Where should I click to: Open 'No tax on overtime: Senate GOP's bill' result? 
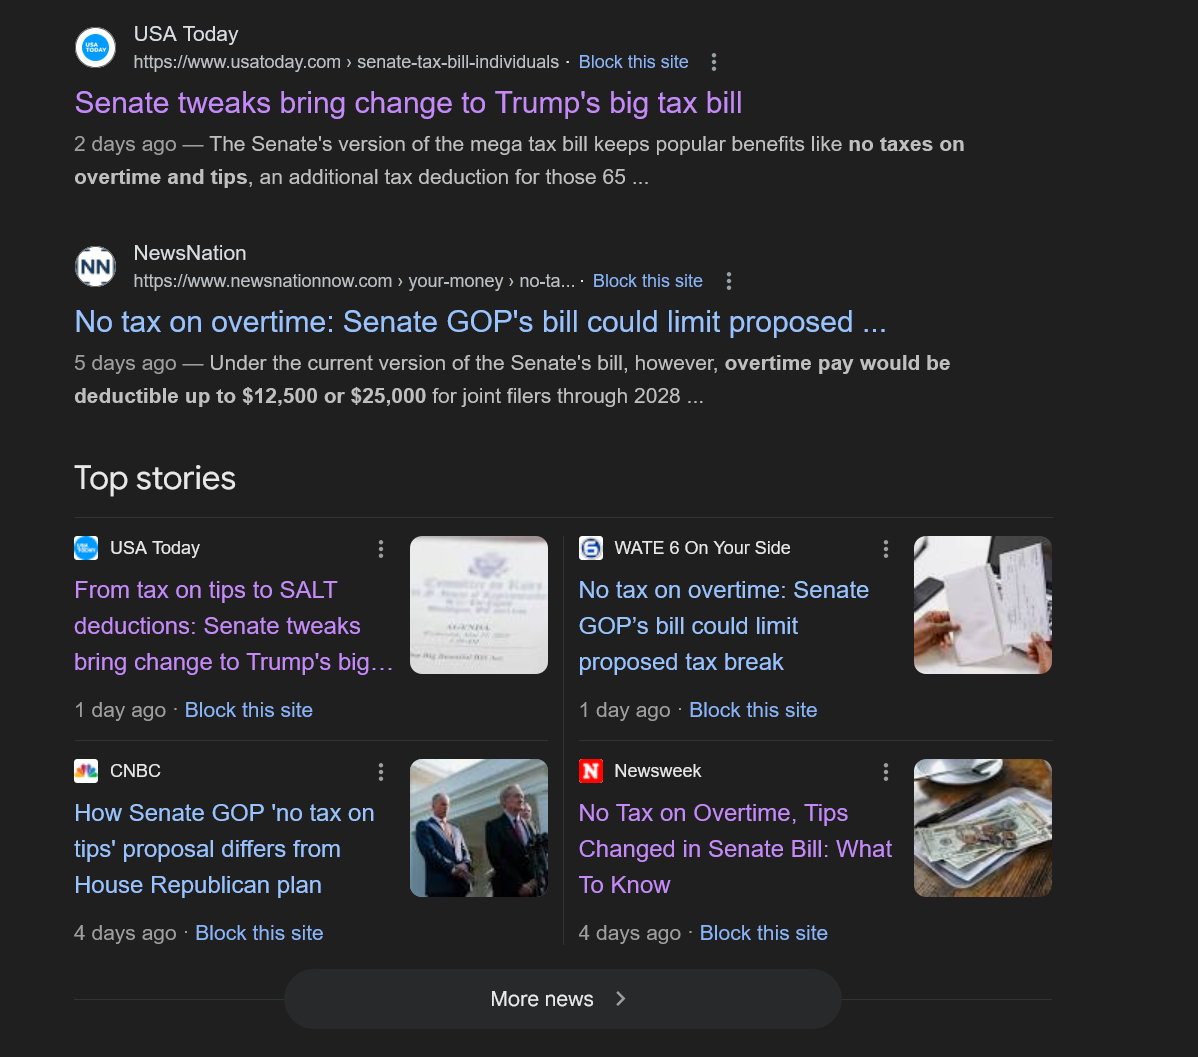point(480,323)
